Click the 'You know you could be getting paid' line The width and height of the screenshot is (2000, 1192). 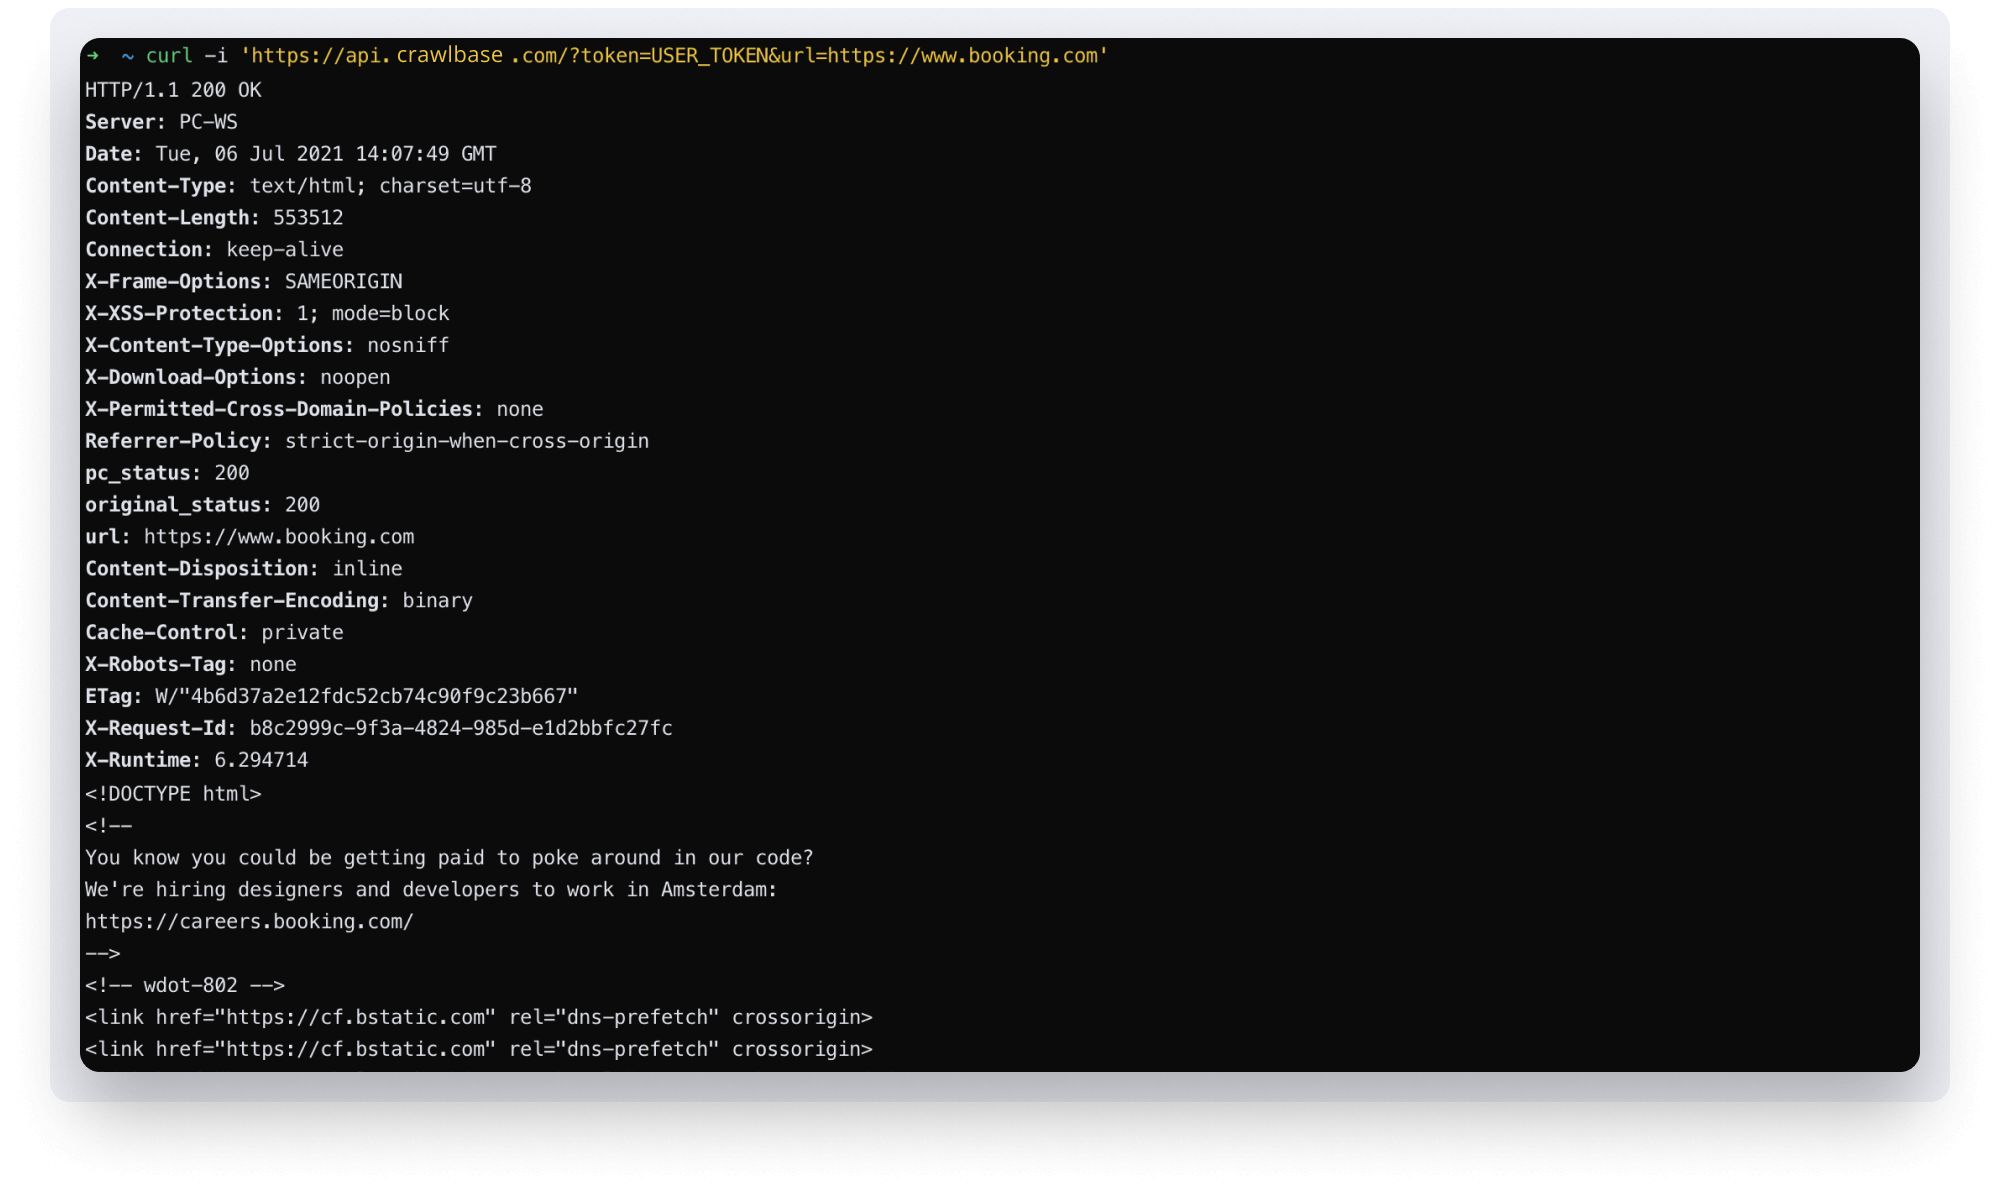(449, 858)
